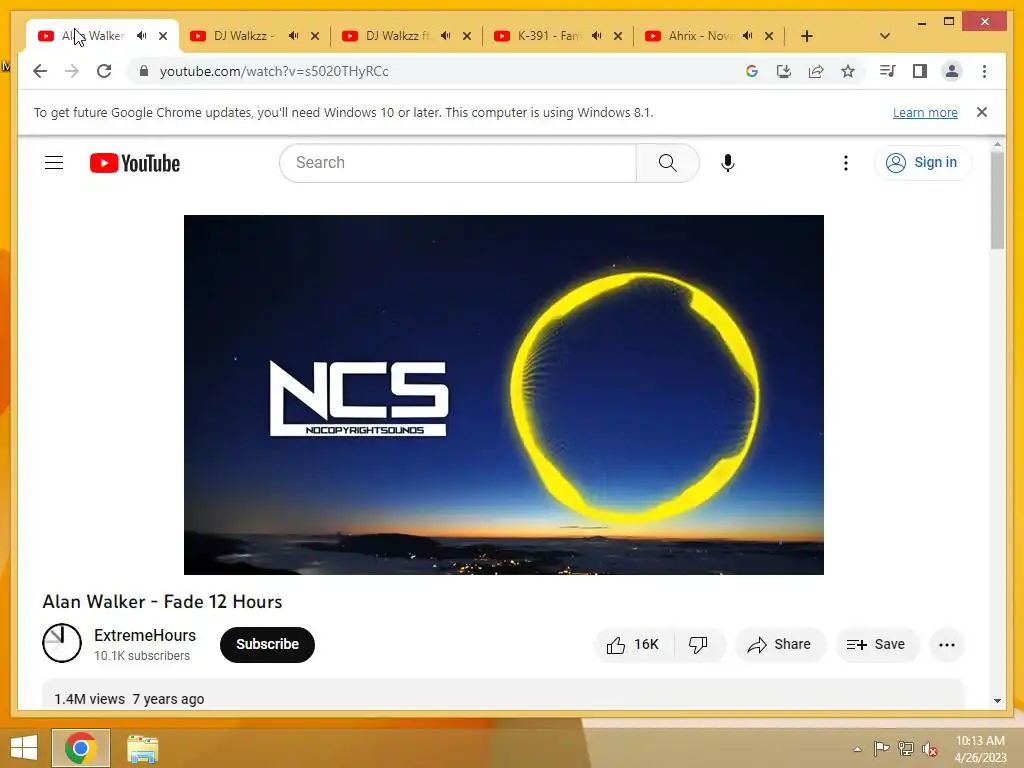Viewport: 1024px width, 768px height.
Task: Show hidden system tray icons
Action: 857,749
